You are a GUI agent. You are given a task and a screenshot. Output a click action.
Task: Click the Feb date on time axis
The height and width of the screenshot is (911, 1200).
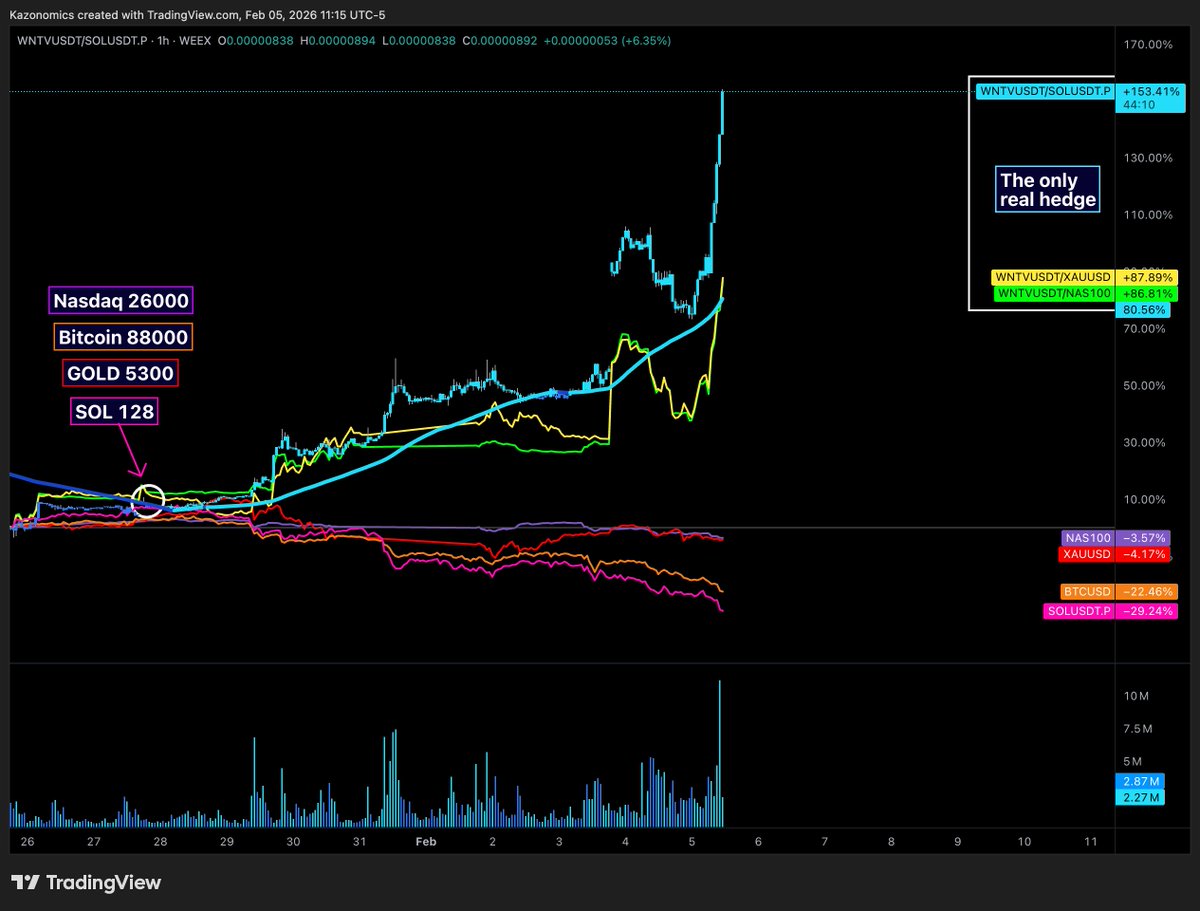[426, 842]
